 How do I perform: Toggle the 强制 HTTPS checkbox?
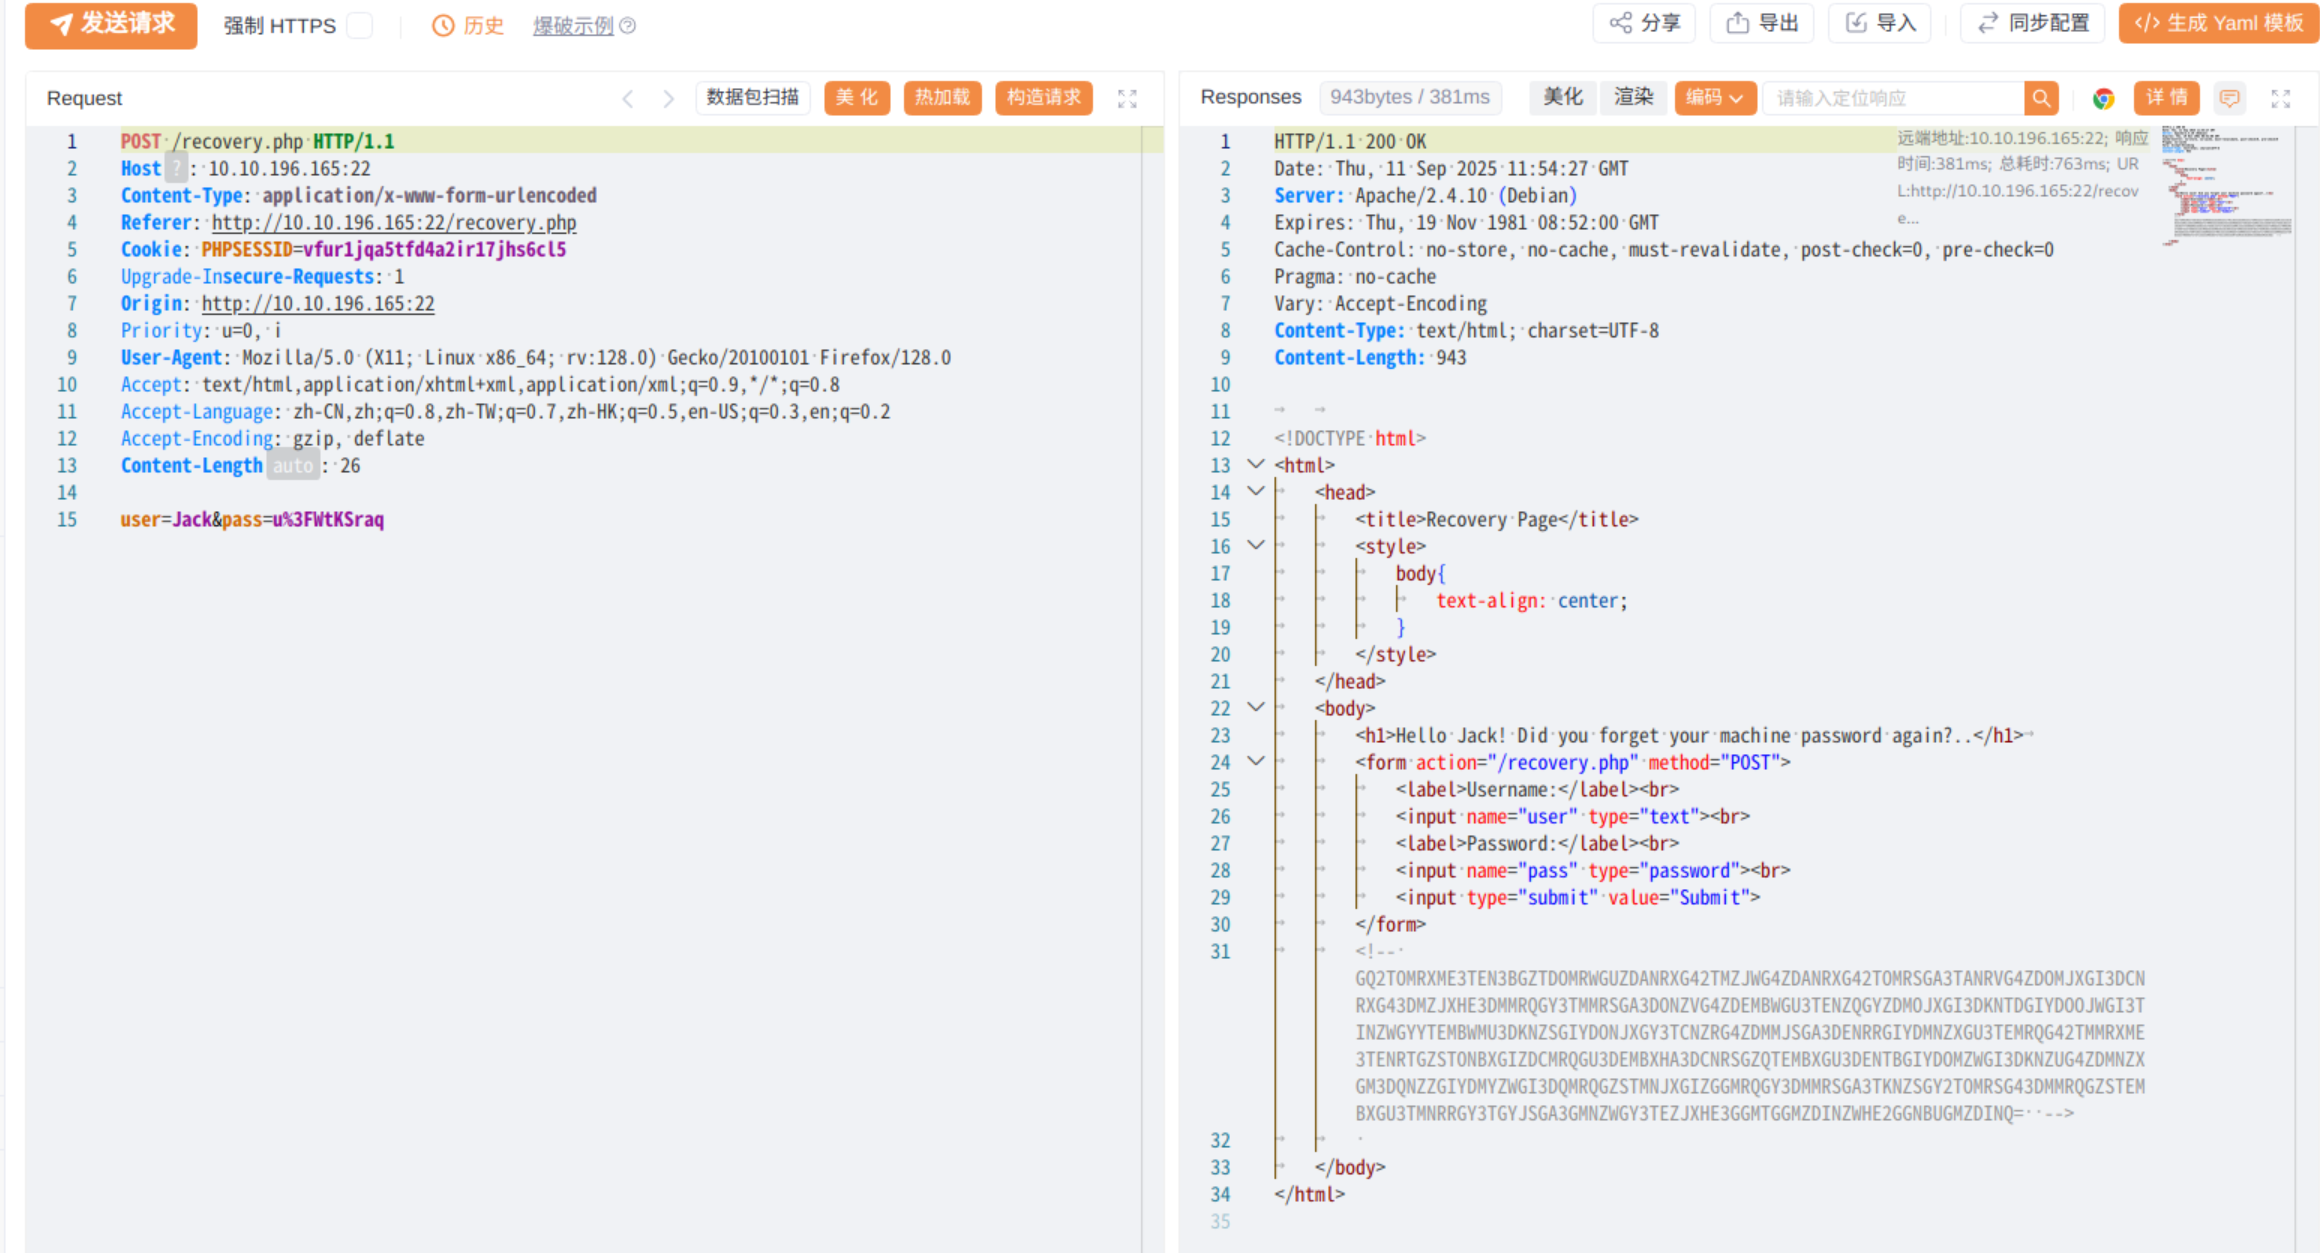pyautogui.click(x=360, y=26)
